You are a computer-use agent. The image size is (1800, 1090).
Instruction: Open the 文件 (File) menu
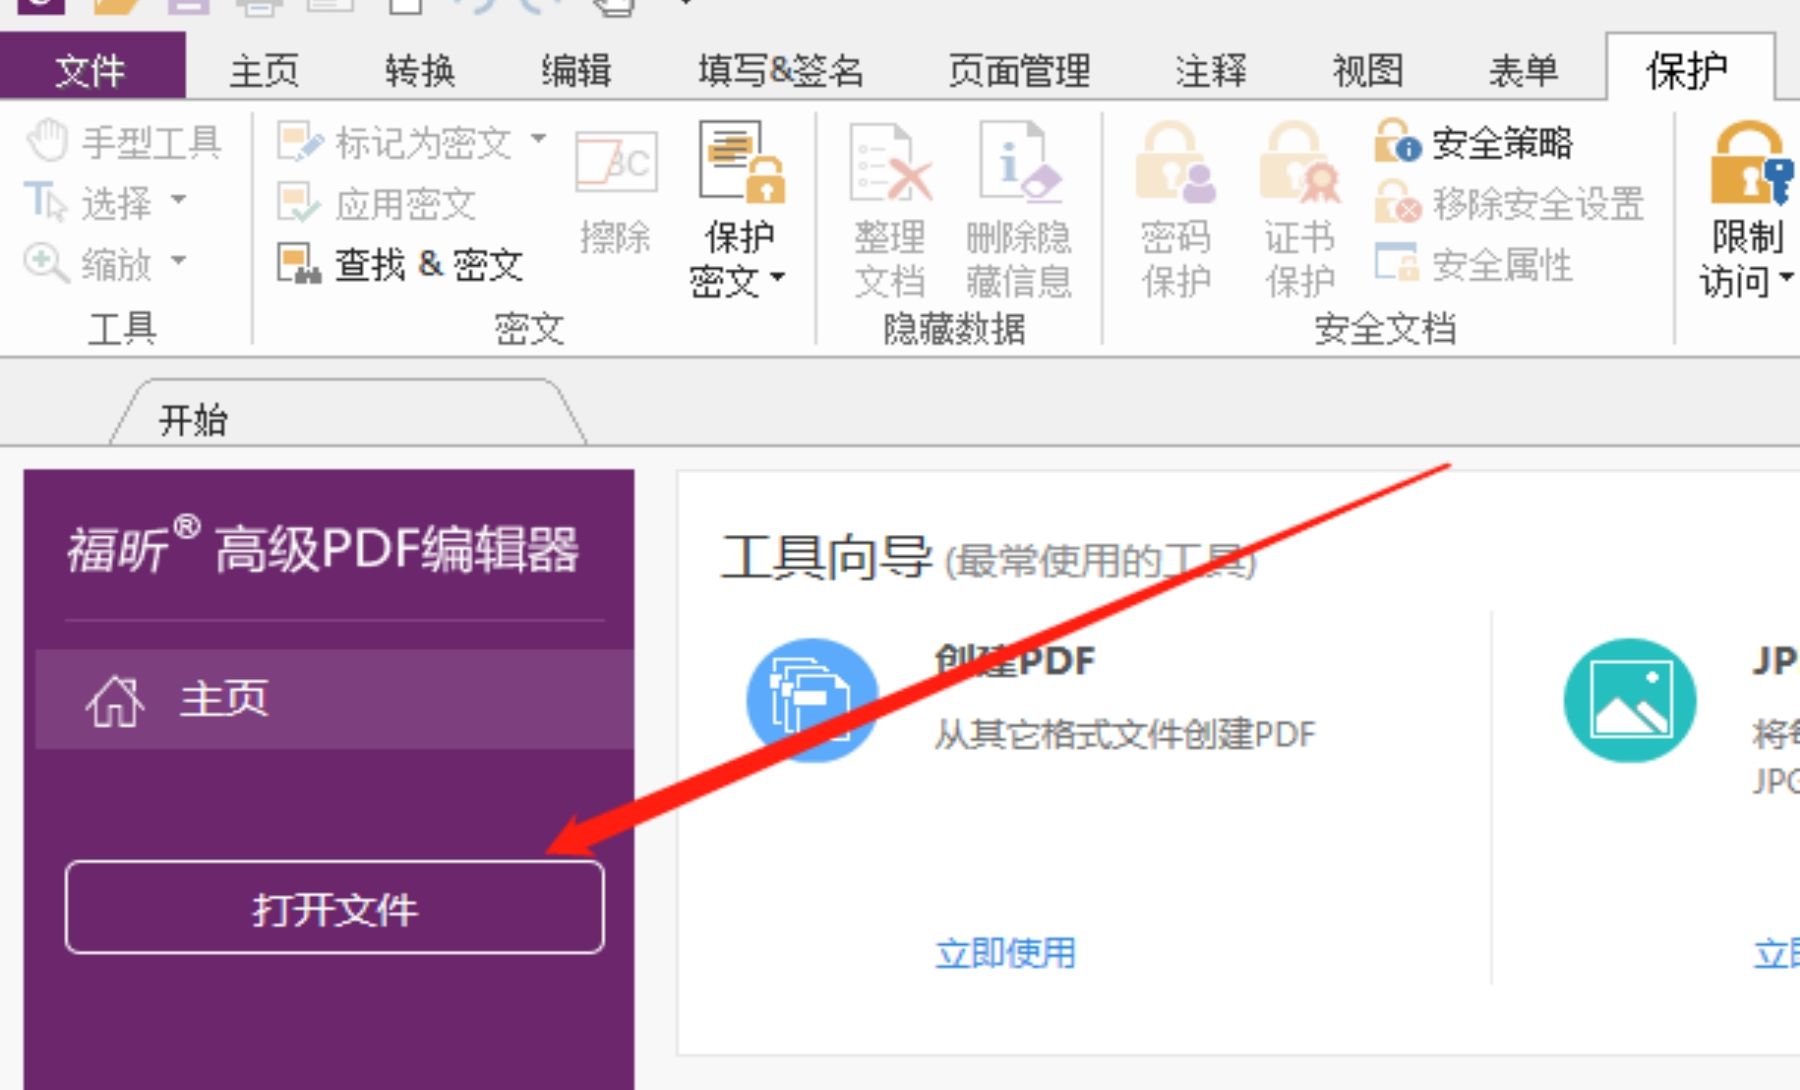(x=92, y=70)
